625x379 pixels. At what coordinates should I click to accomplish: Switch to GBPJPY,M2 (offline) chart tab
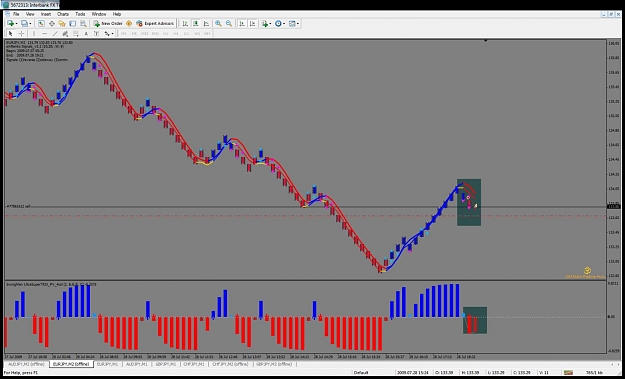[274, 364]
